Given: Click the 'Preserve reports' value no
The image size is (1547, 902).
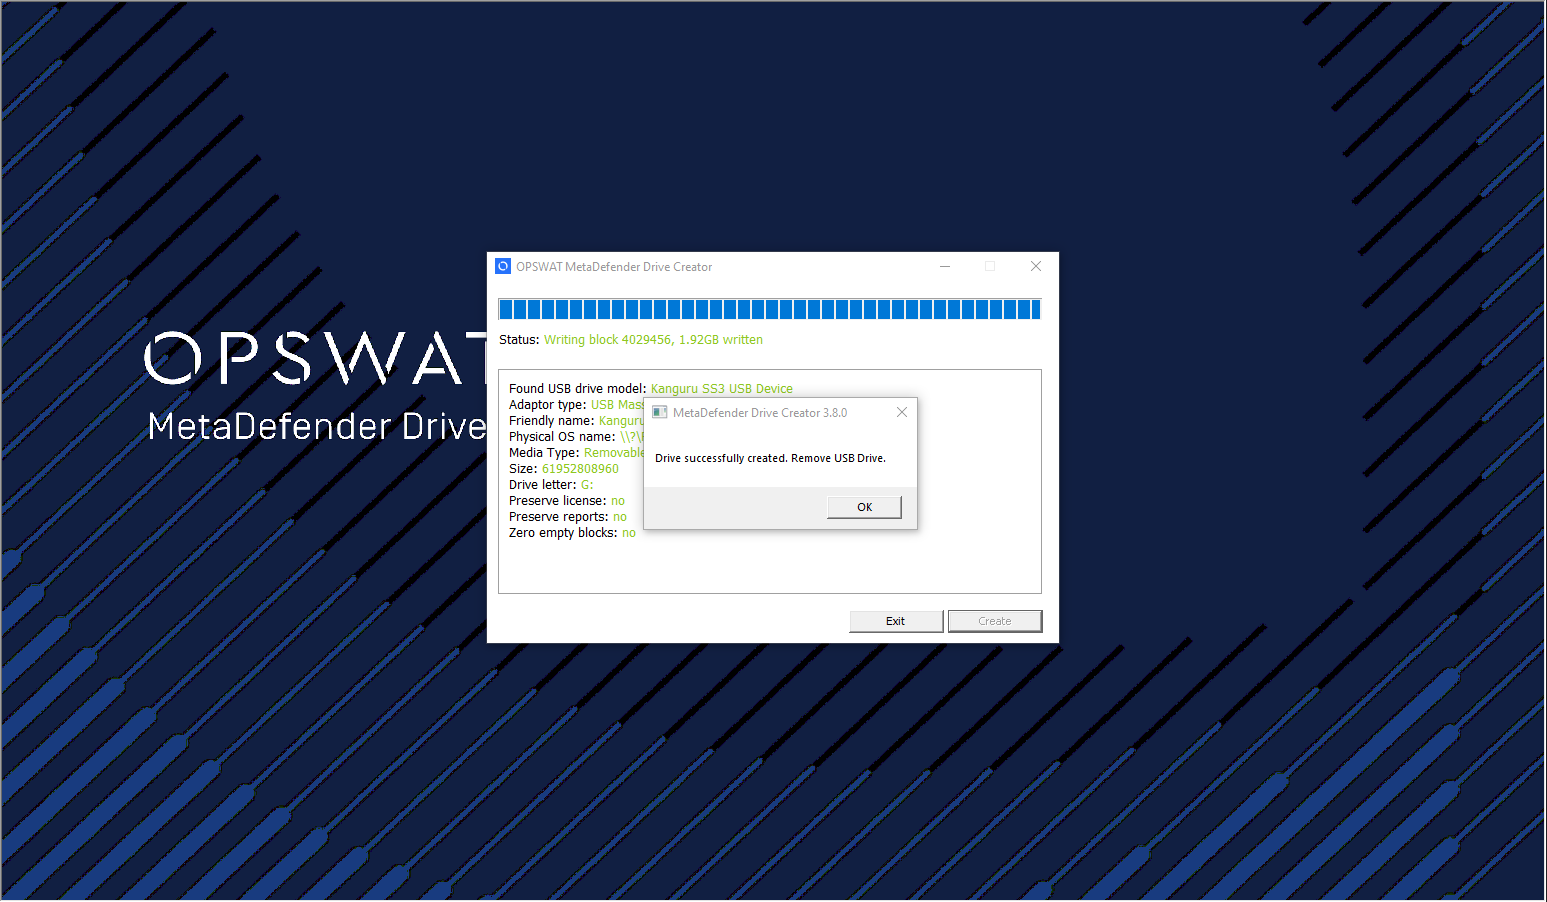Looking at the screenshot, I should (620, 517).
